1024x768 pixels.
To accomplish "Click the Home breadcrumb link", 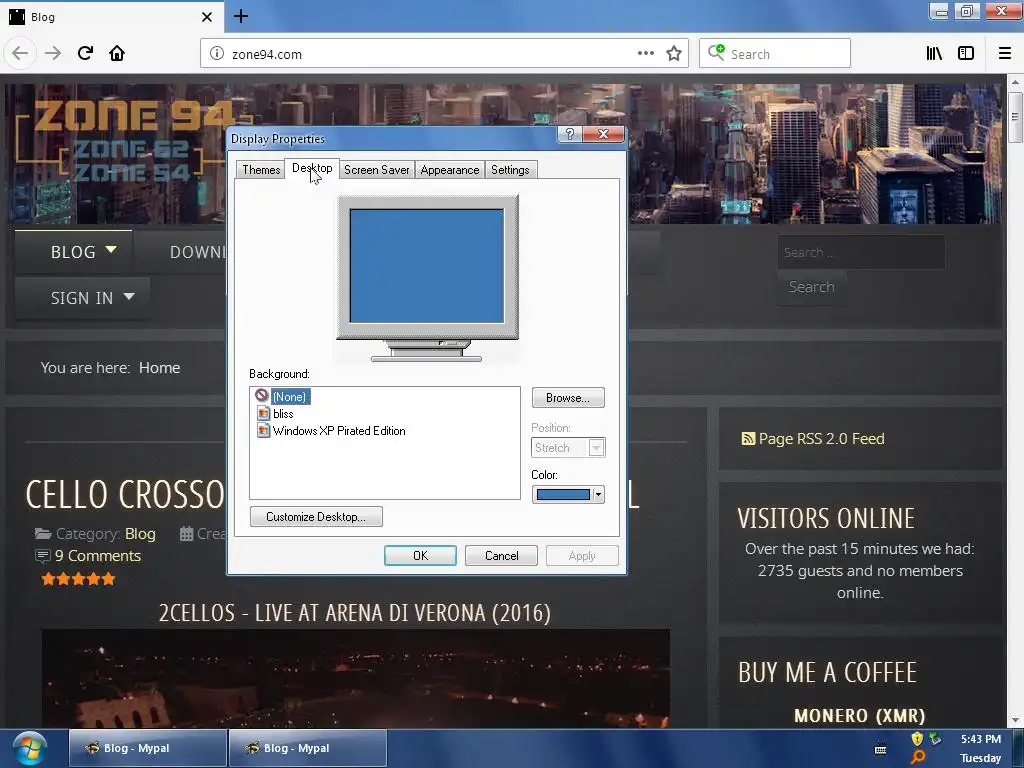I will click(x=159, y=368).
